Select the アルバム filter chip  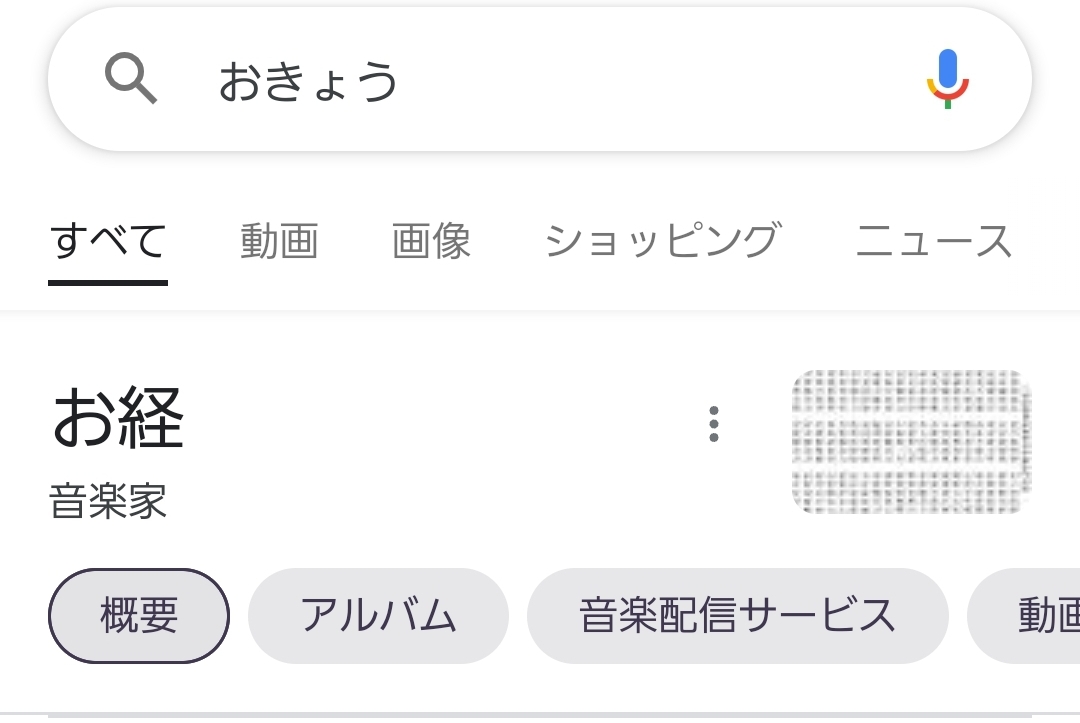[x=378, y=616]
